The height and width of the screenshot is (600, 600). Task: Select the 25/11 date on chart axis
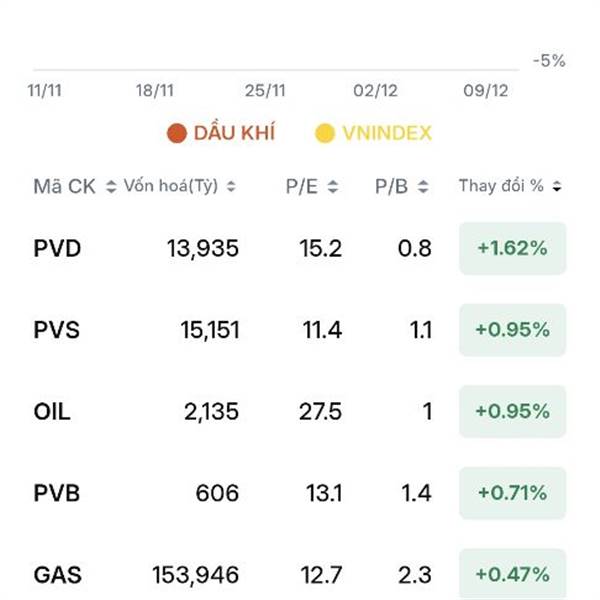265,90
